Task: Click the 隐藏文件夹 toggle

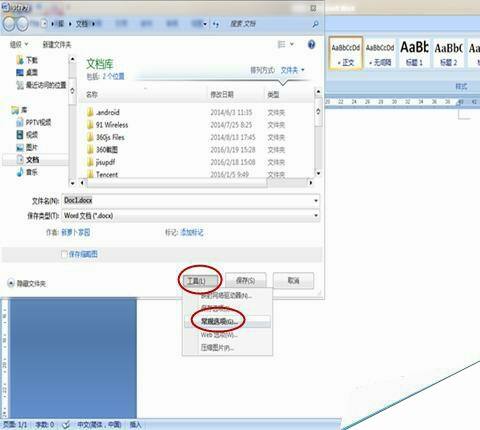Action: pos(27,283)
